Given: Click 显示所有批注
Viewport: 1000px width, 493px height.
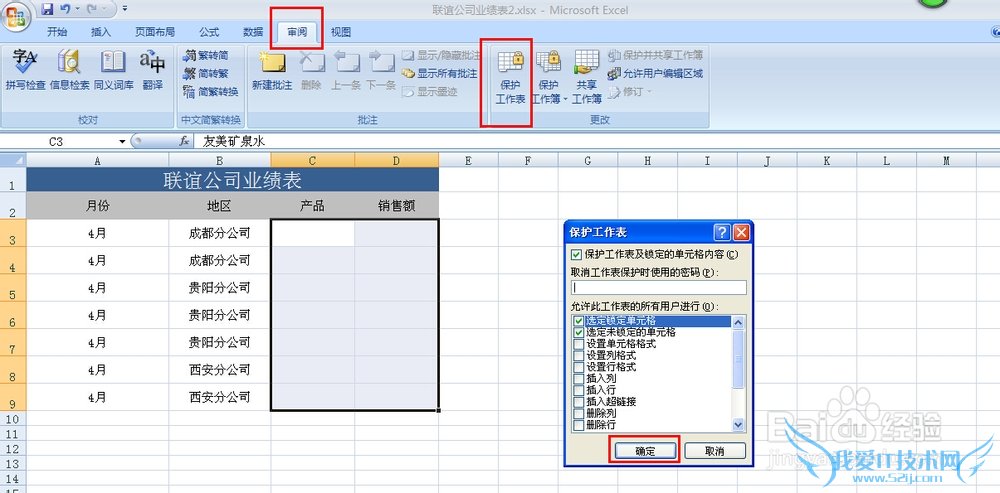Looking at the screenshot, I should coord(439,73).
